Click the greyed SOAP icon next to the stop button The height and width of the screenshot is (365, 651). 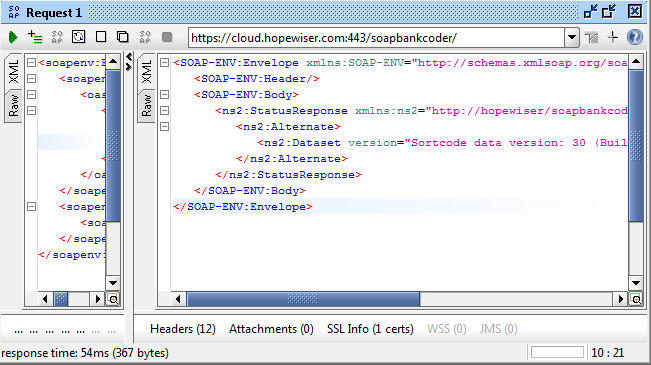(x=145, y=37)
